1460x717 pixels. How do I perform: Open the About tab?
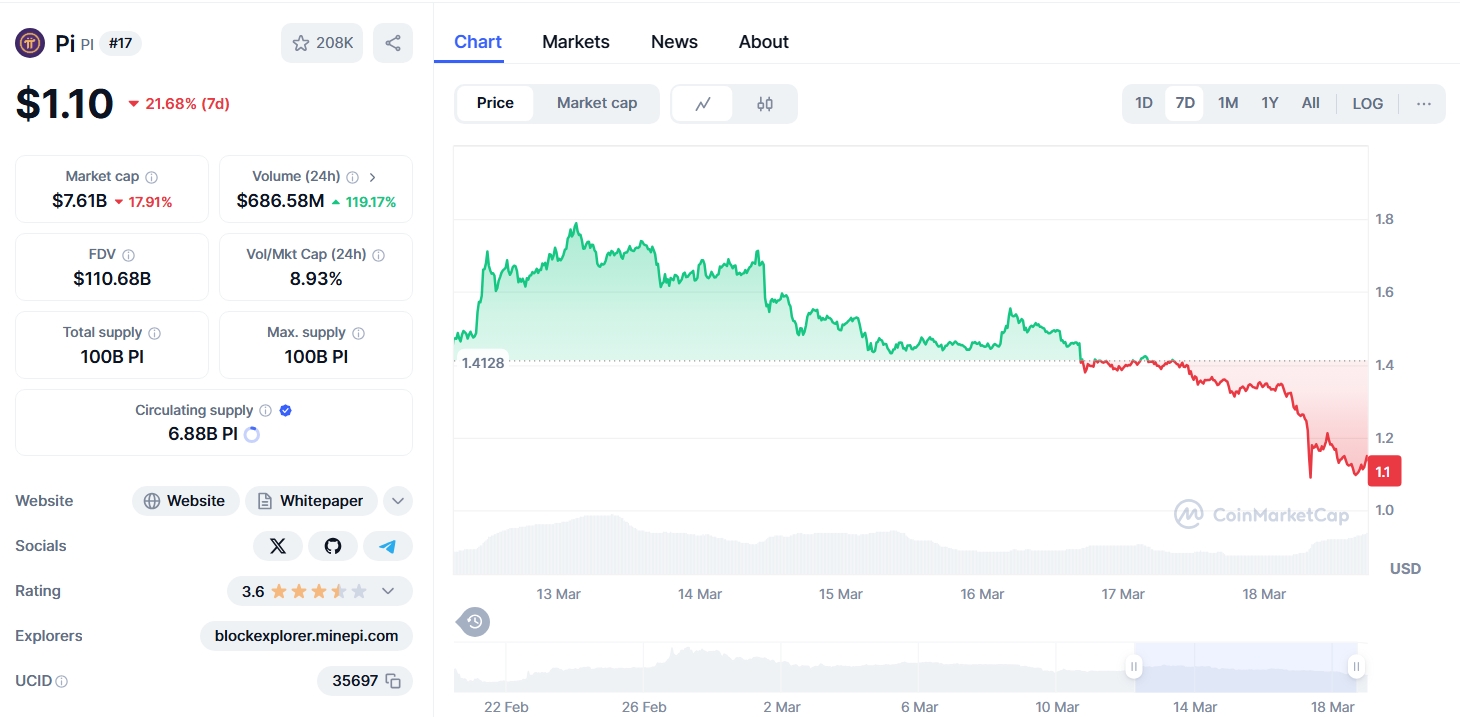pyautogui.click(x=764, y=42)
